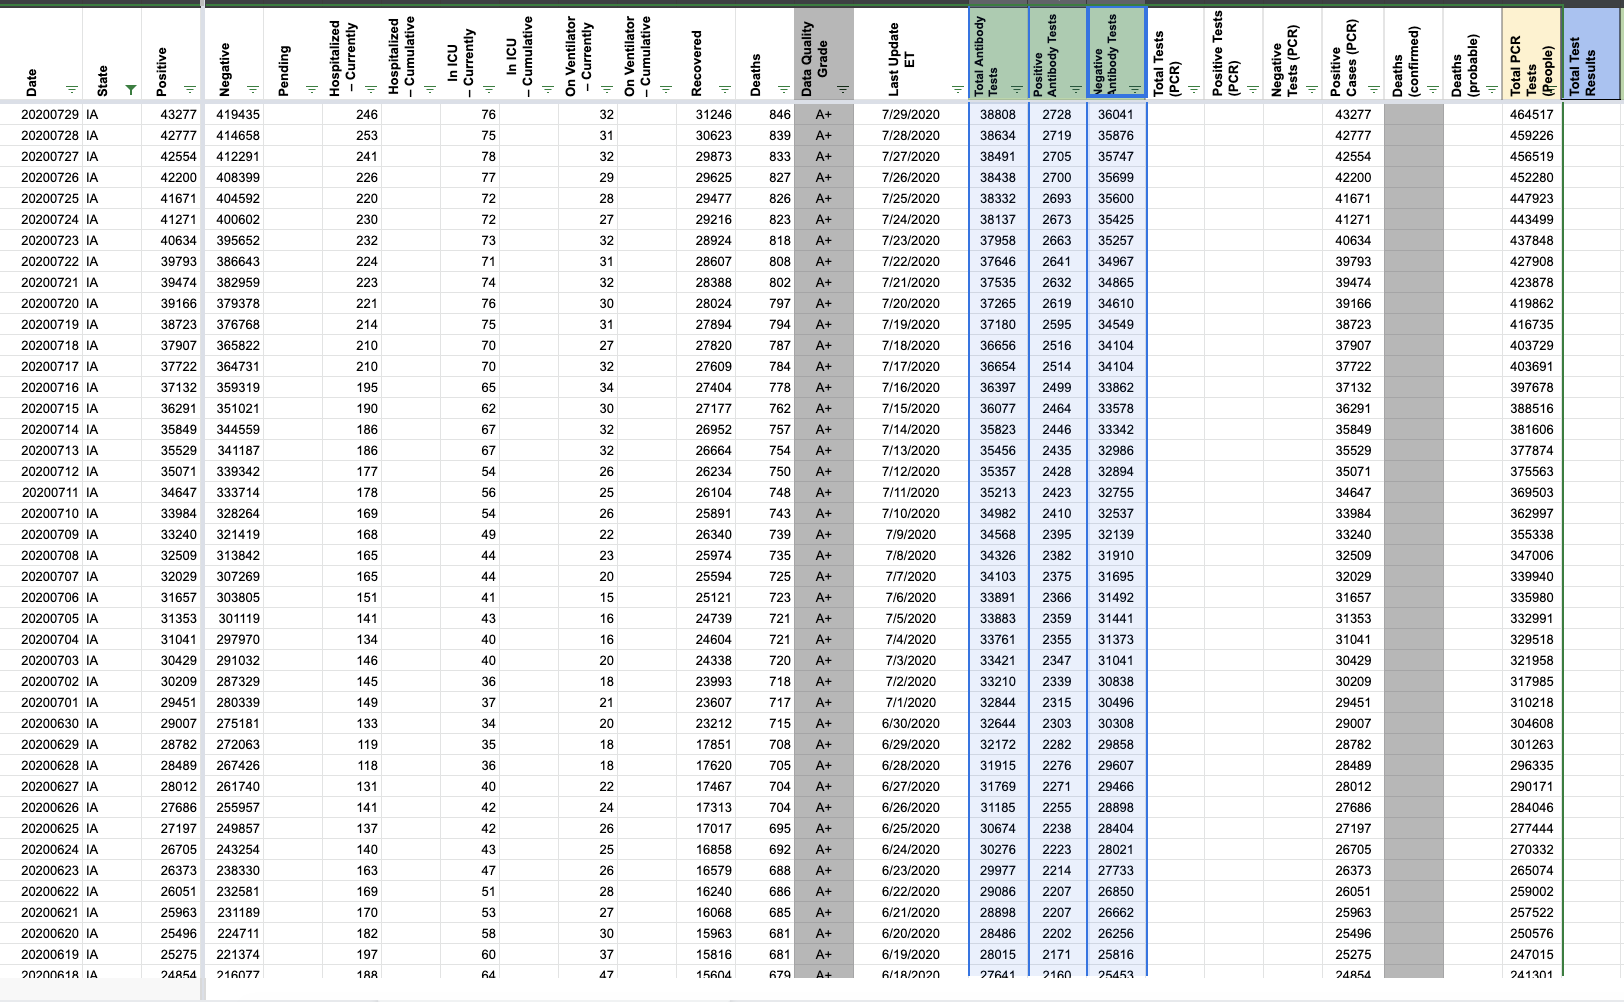Click Total Antibody Tests value 33210
Viewport: 1624px width, 1002px height.
pyautogui.click(x=997, y=682)
